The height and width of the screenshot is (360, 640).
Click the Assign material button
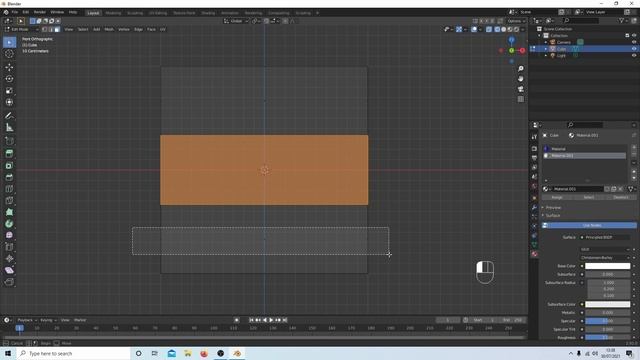(x=557, y=197)
